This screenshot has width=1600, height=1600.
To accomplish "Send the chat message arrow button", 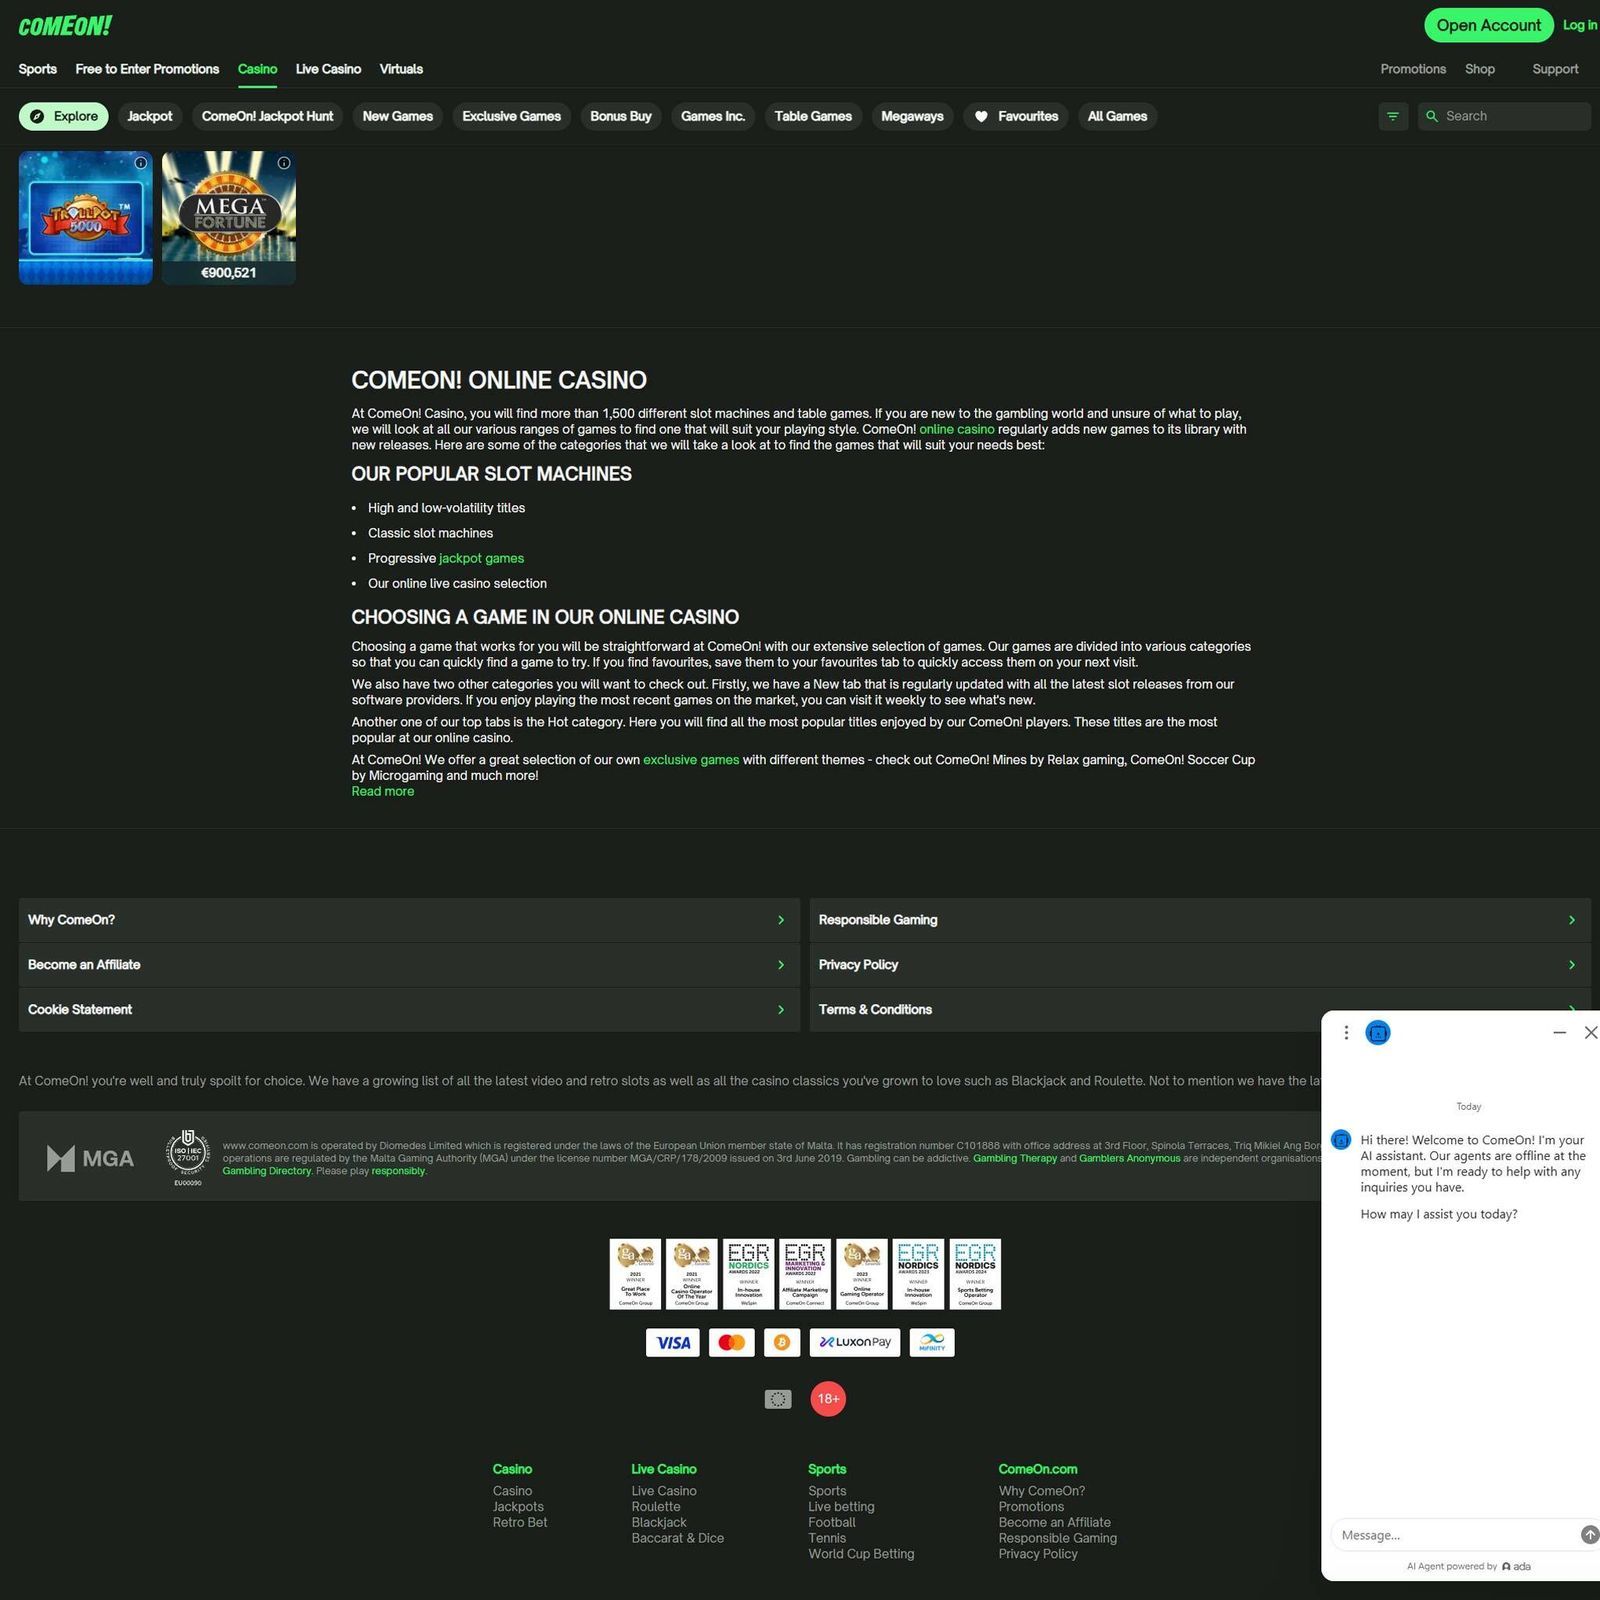I will point(1590,1534).
